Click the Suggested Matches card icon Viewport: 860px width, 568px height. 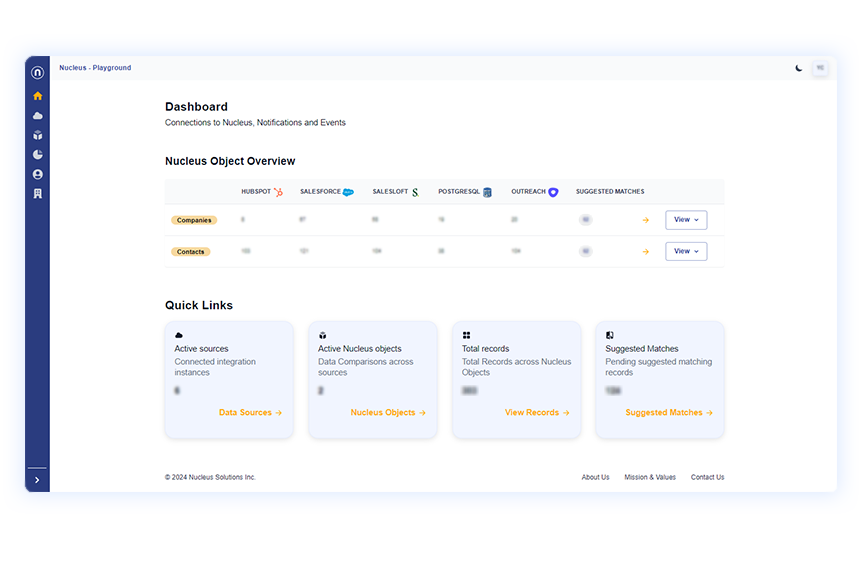(609, 335)
